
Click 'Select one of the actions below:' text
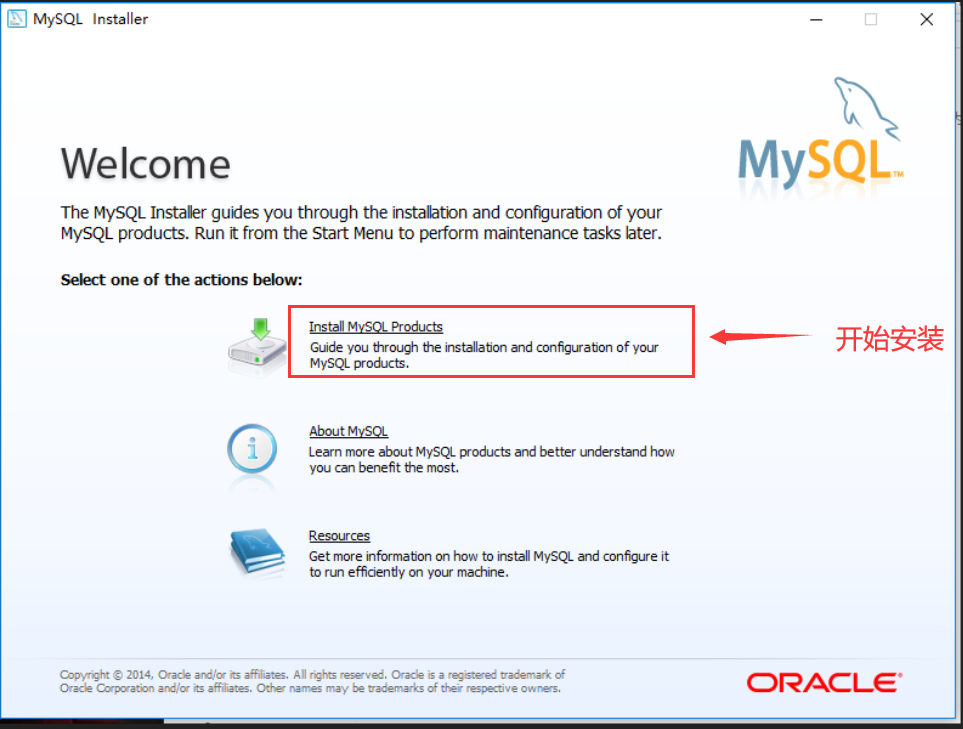tap(181, 280)
